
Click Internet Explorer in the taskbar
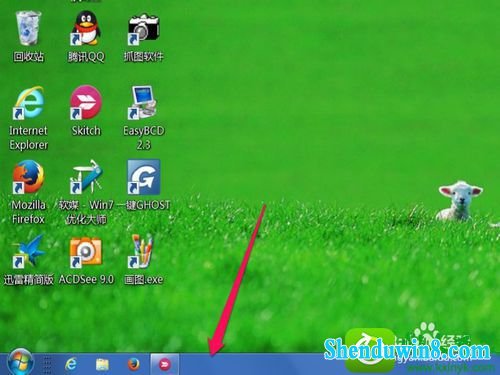71,364
